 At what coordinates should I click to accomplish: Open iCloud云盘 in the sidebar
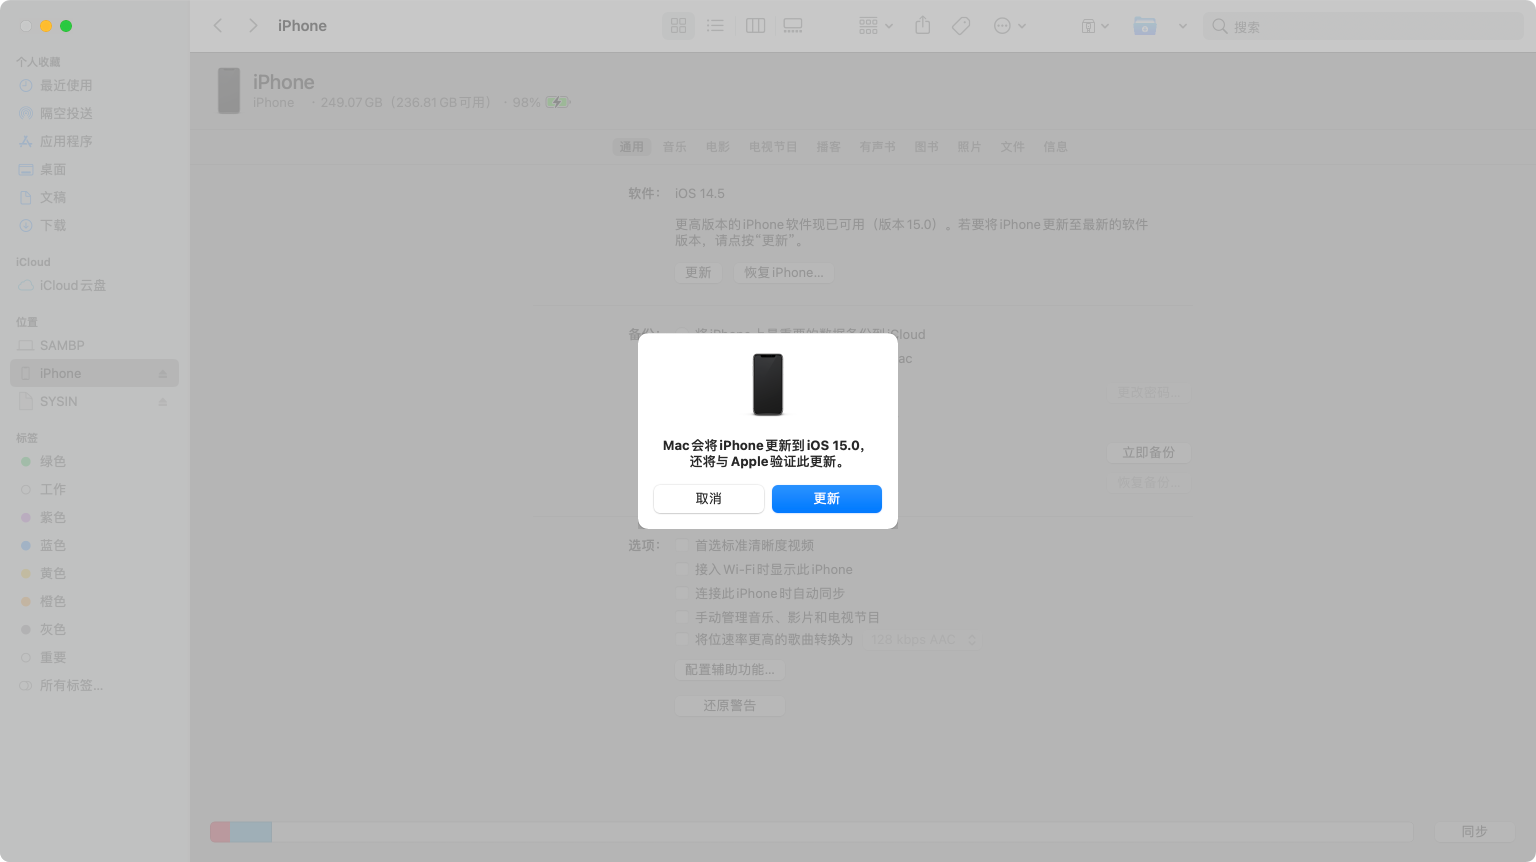tap(94, 286)
